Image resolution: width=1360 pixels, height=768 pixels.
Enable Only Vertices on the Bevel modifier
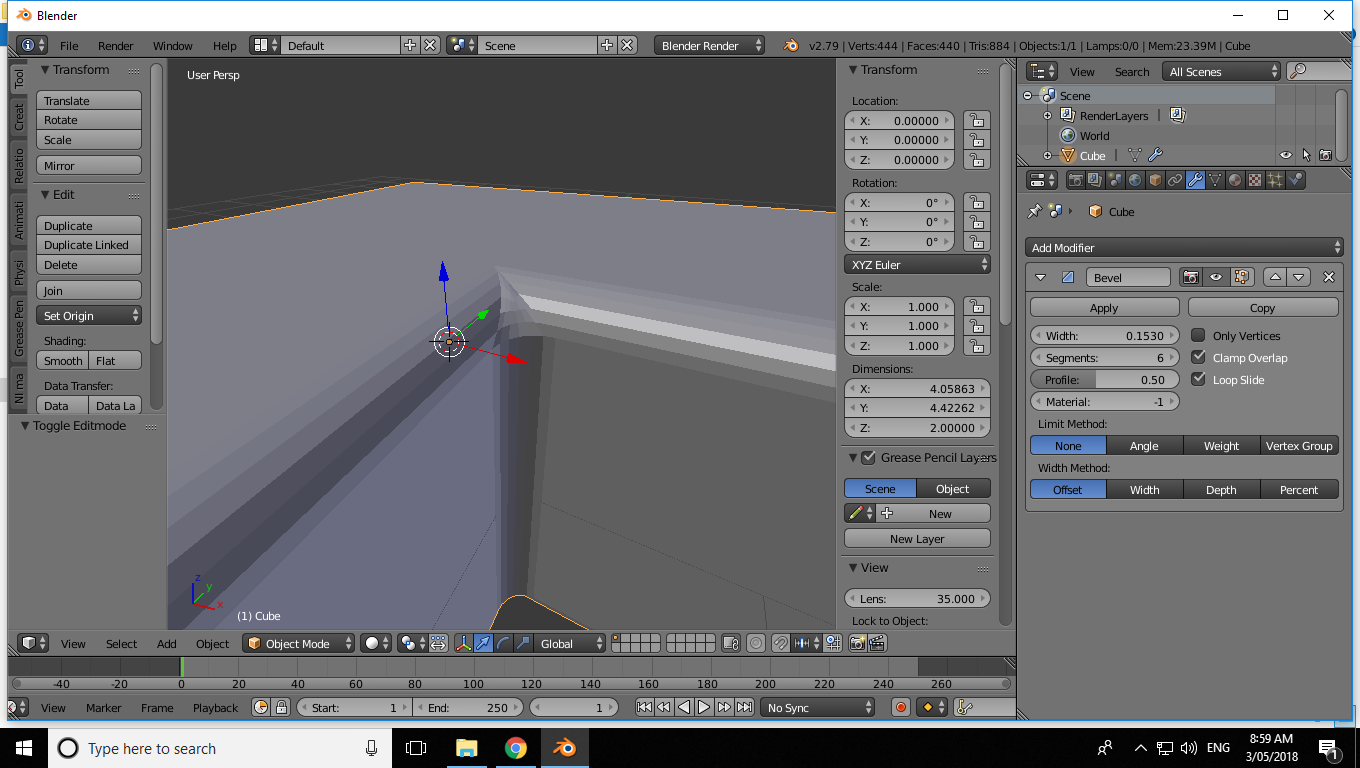(x=1198, y=335)
